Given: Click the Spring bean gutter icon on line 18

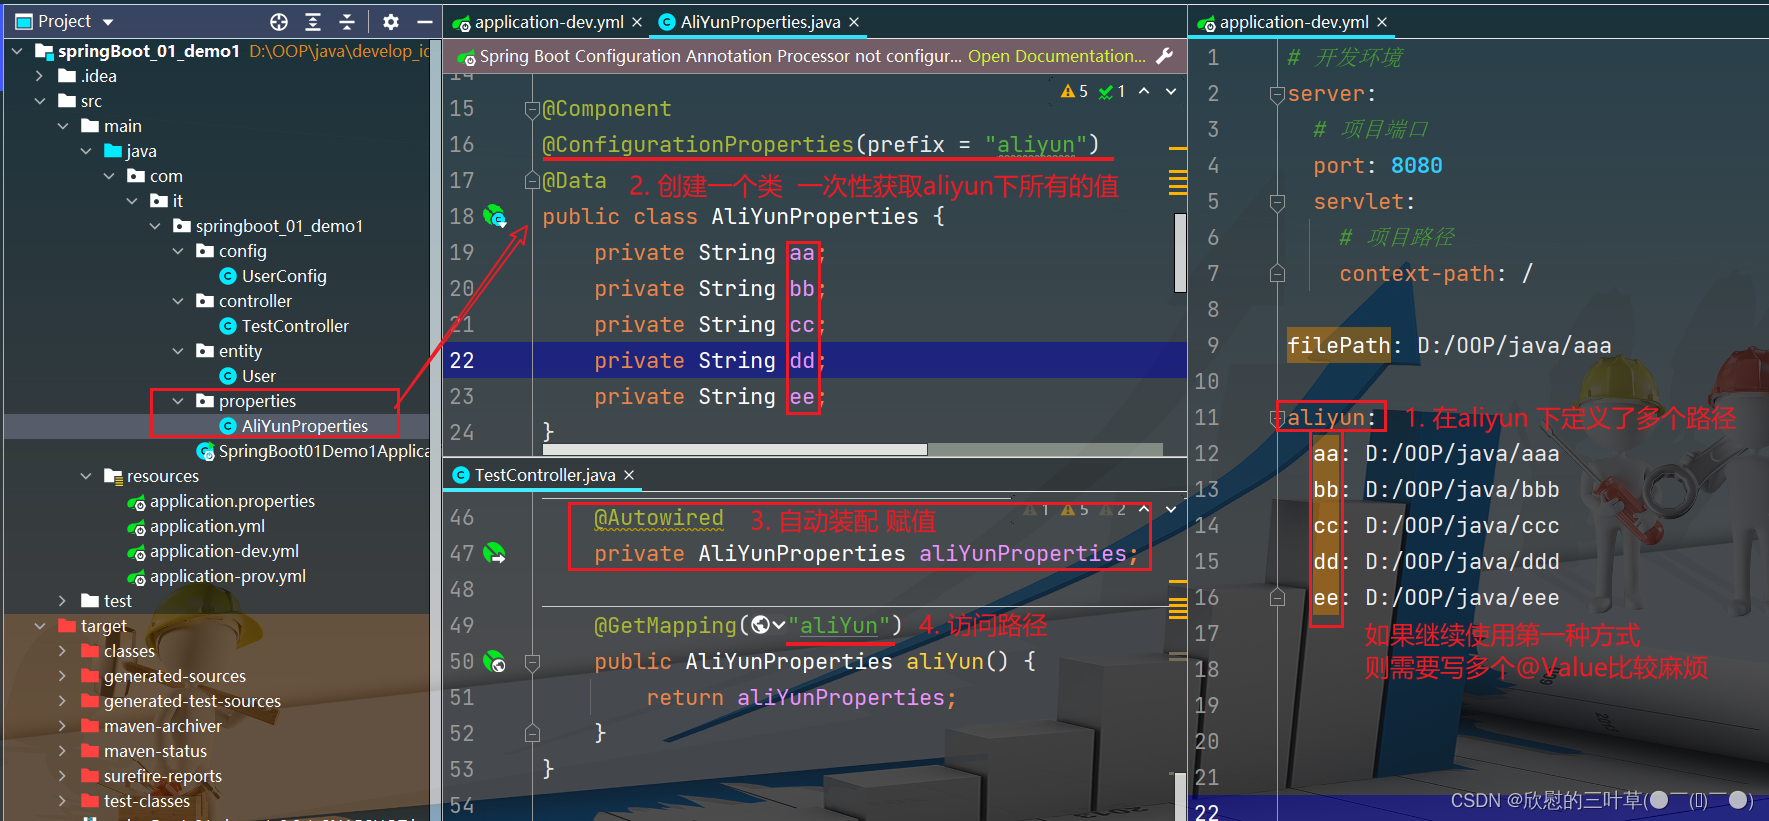Looking at the screenshot, I should coord(495,216).
